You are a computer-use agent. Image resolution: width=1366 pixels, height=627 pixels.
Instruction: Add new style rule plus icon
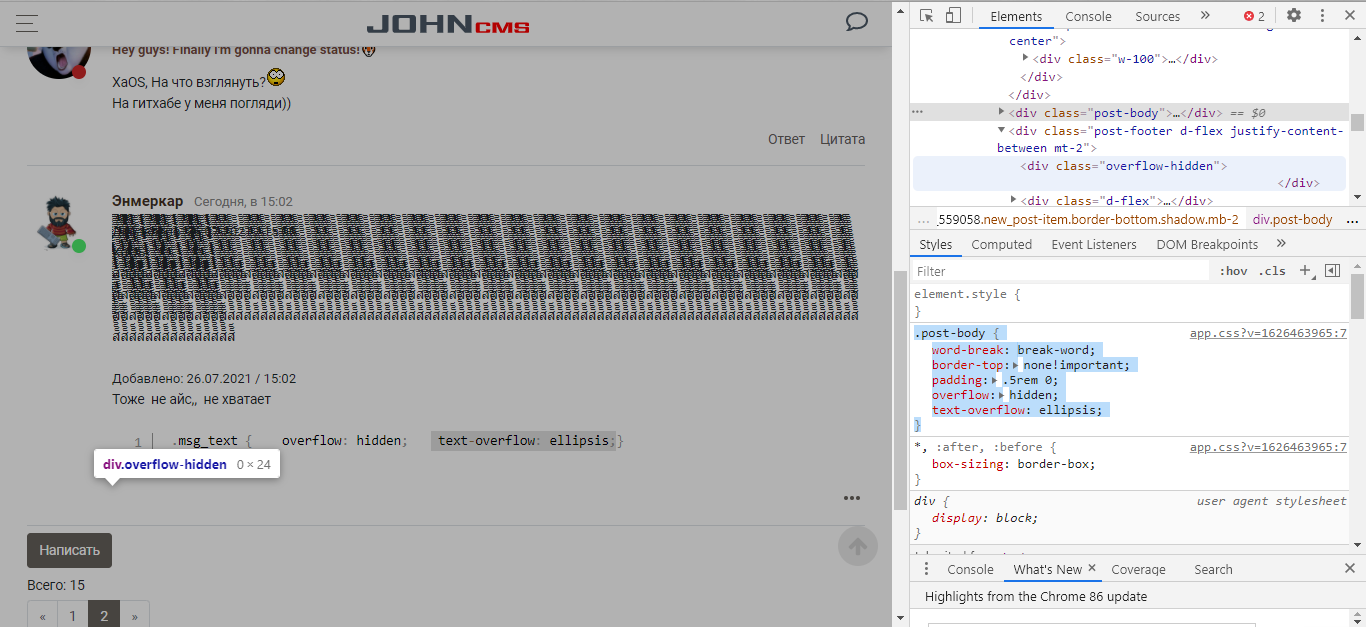(x=1305, y=271)
